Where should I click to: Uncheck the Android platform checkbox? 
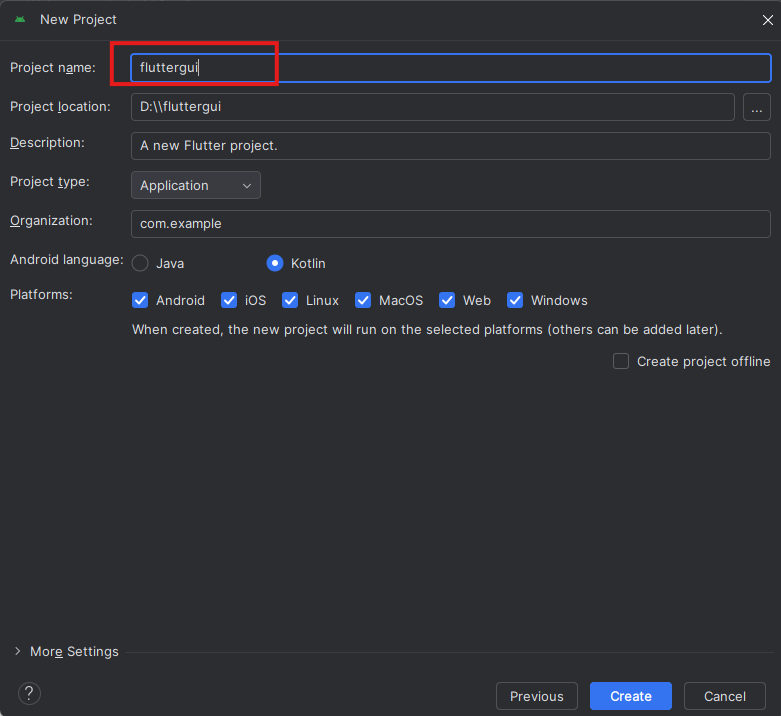141,300
